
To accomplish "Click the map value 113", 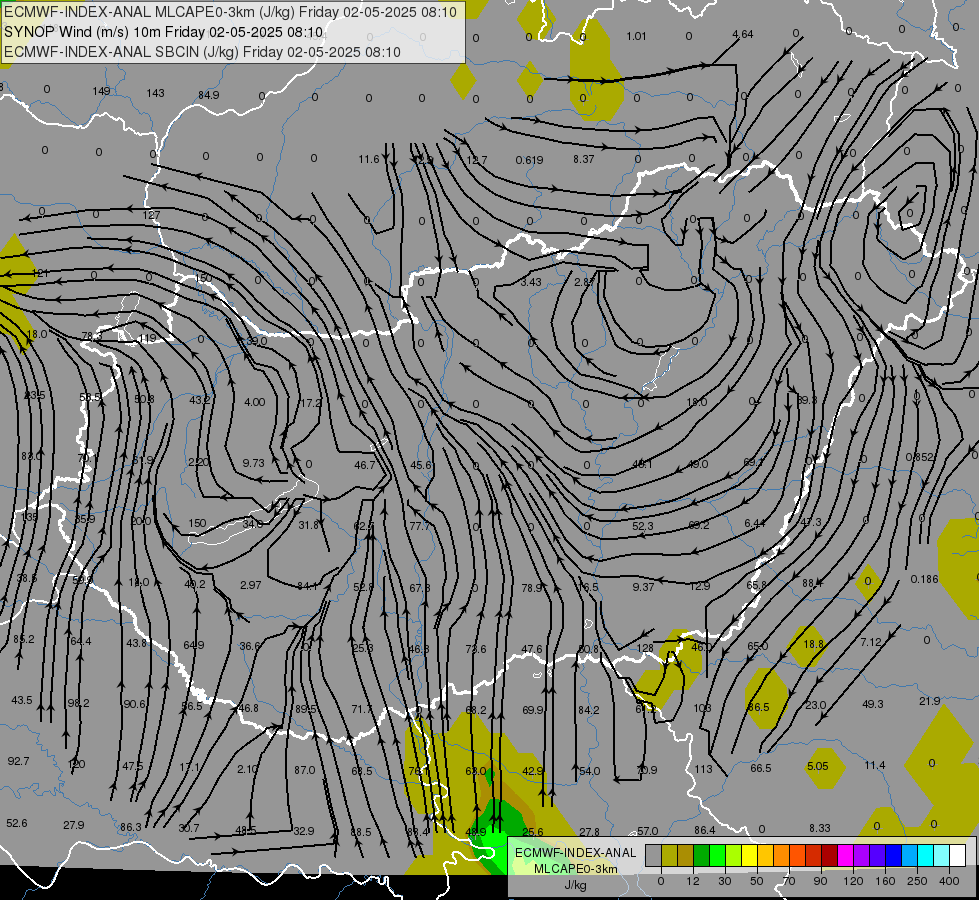I will (703, 769).
